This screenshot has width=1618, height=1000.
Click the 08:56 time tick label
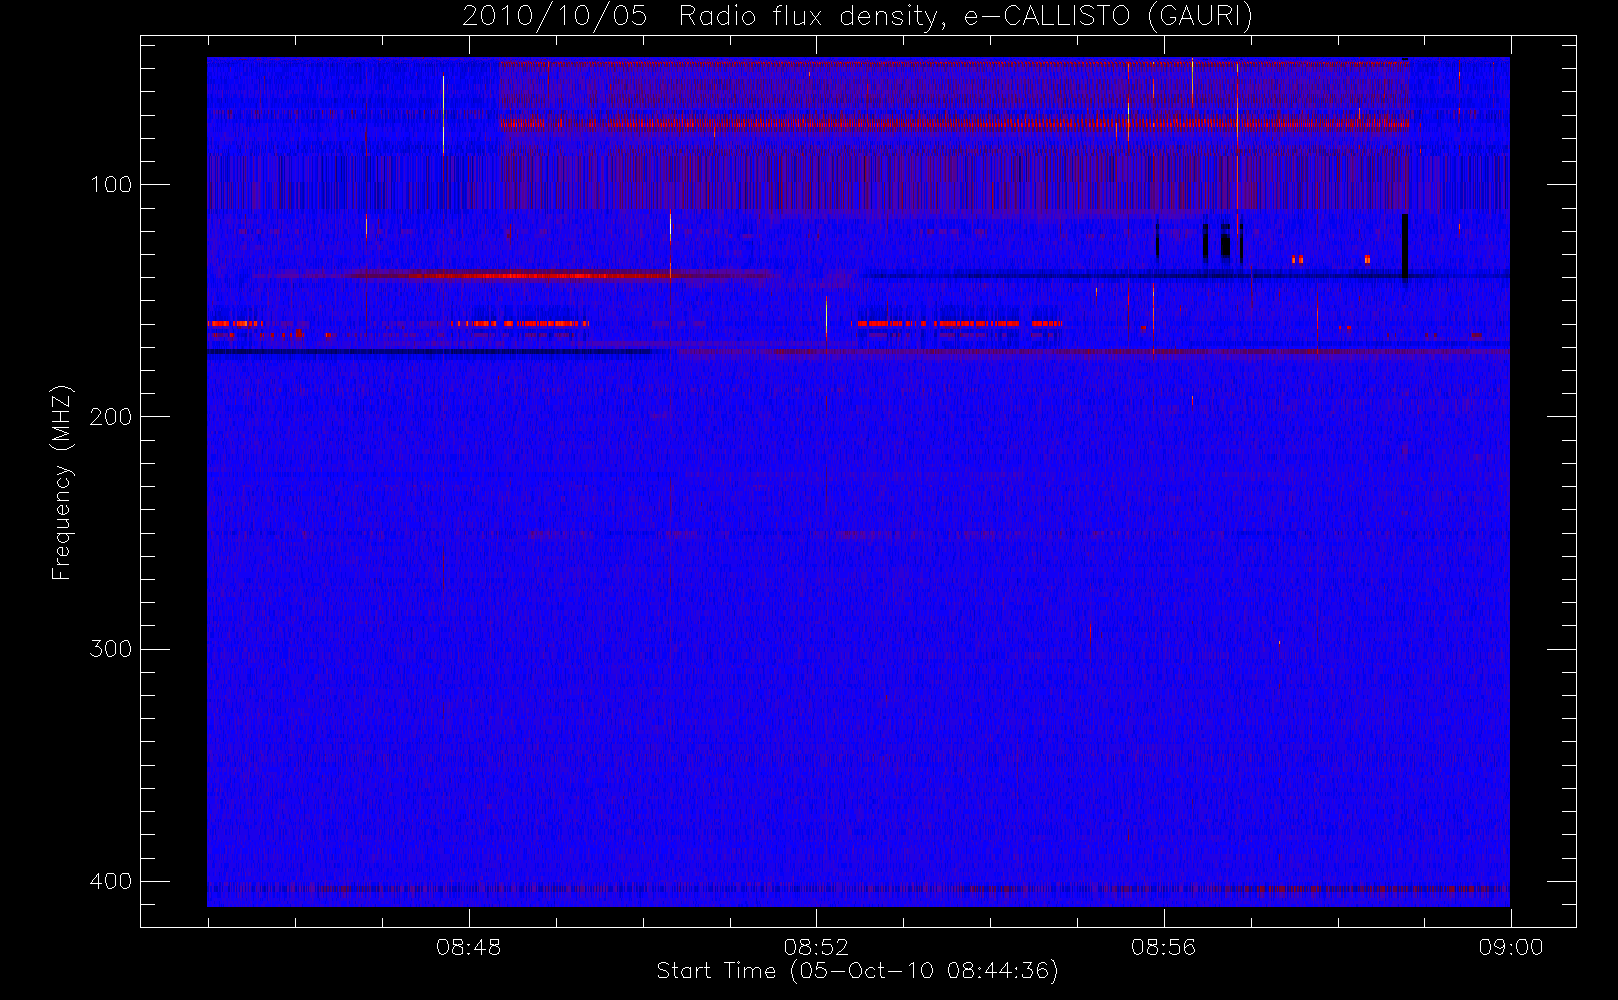tap(1163, 947)
